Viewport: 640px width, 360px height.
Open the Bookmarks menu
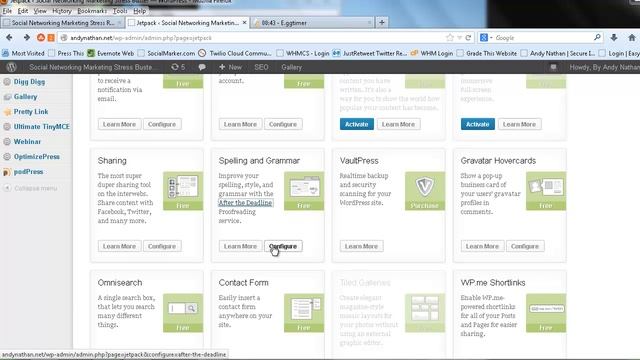[92, 11]
